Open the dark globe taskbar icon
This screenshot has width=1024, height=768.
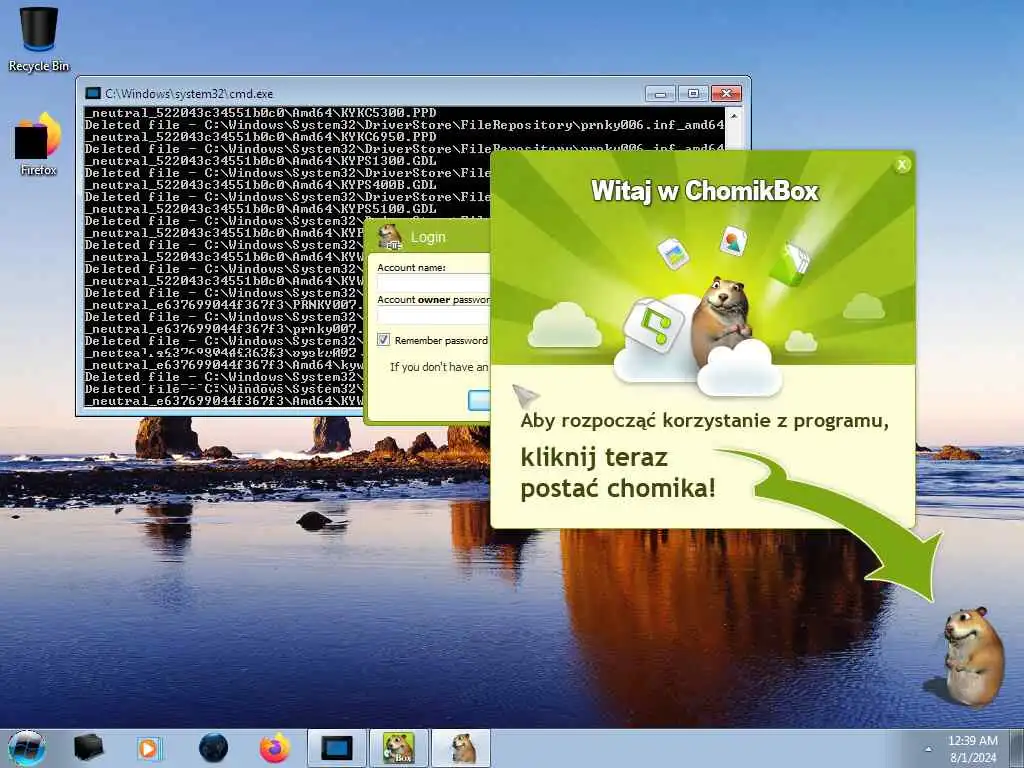coord(214,748)
